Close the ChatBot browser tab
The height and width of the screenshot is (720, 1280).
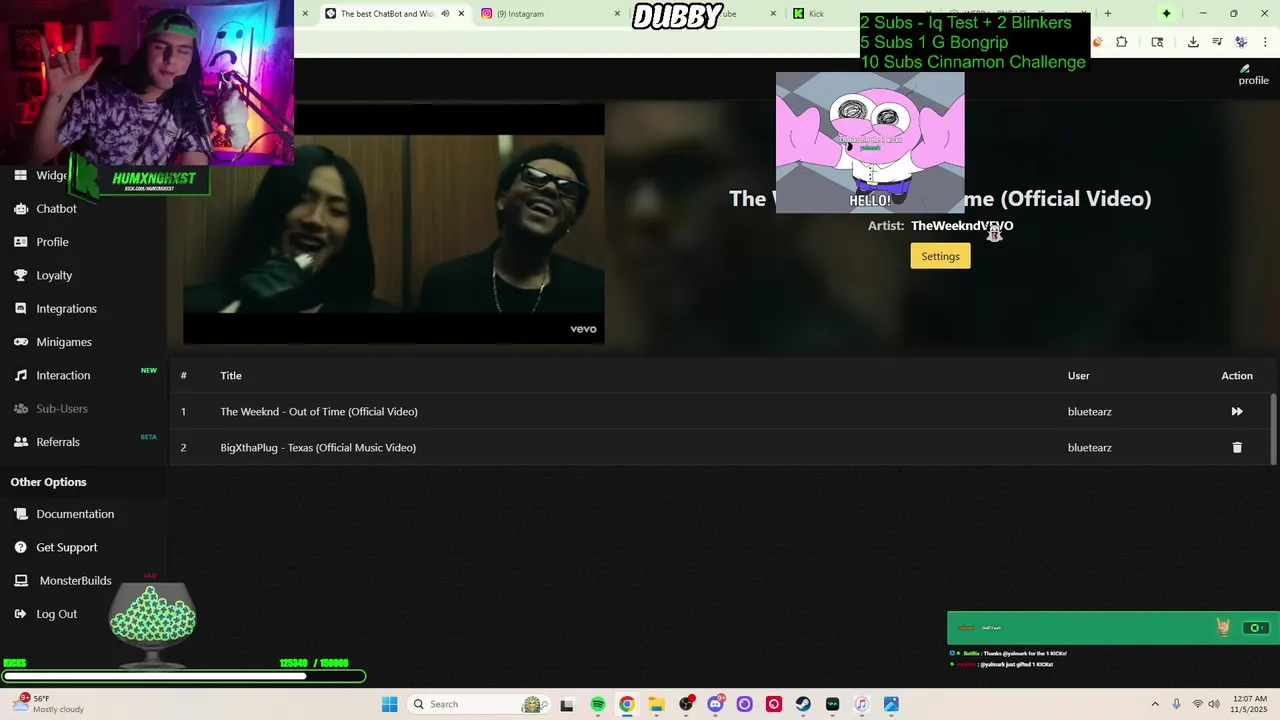[x=461, y=14]
